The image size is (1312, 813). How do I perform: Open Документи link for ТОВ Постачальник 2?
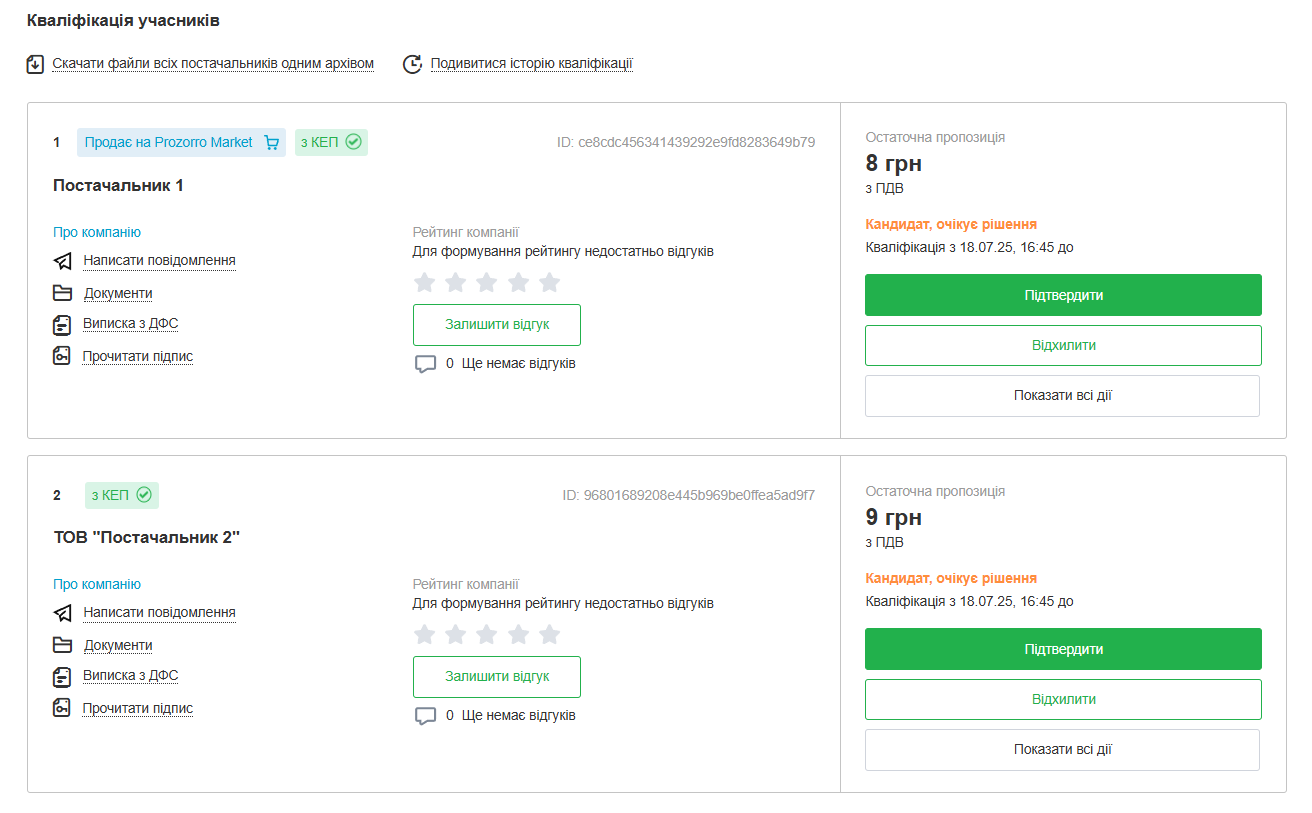pyautogui.click(x=118, y=645)
